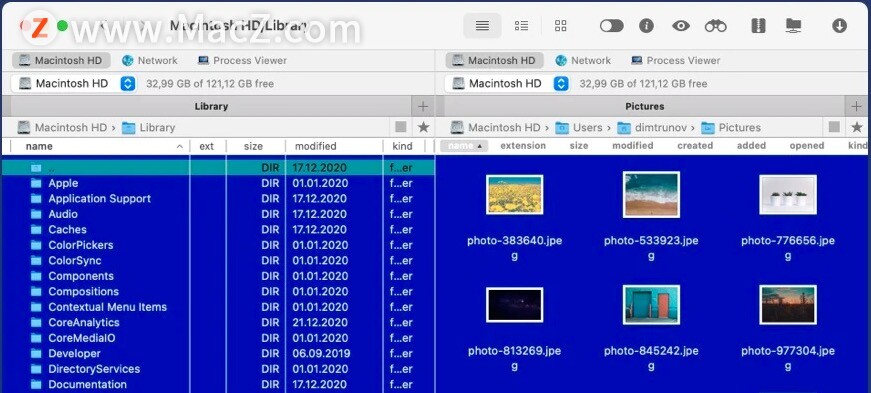Viewport: 871px width, 393px height.
Task: Click the right pane gray square button
Action: (x=834, y=127)
